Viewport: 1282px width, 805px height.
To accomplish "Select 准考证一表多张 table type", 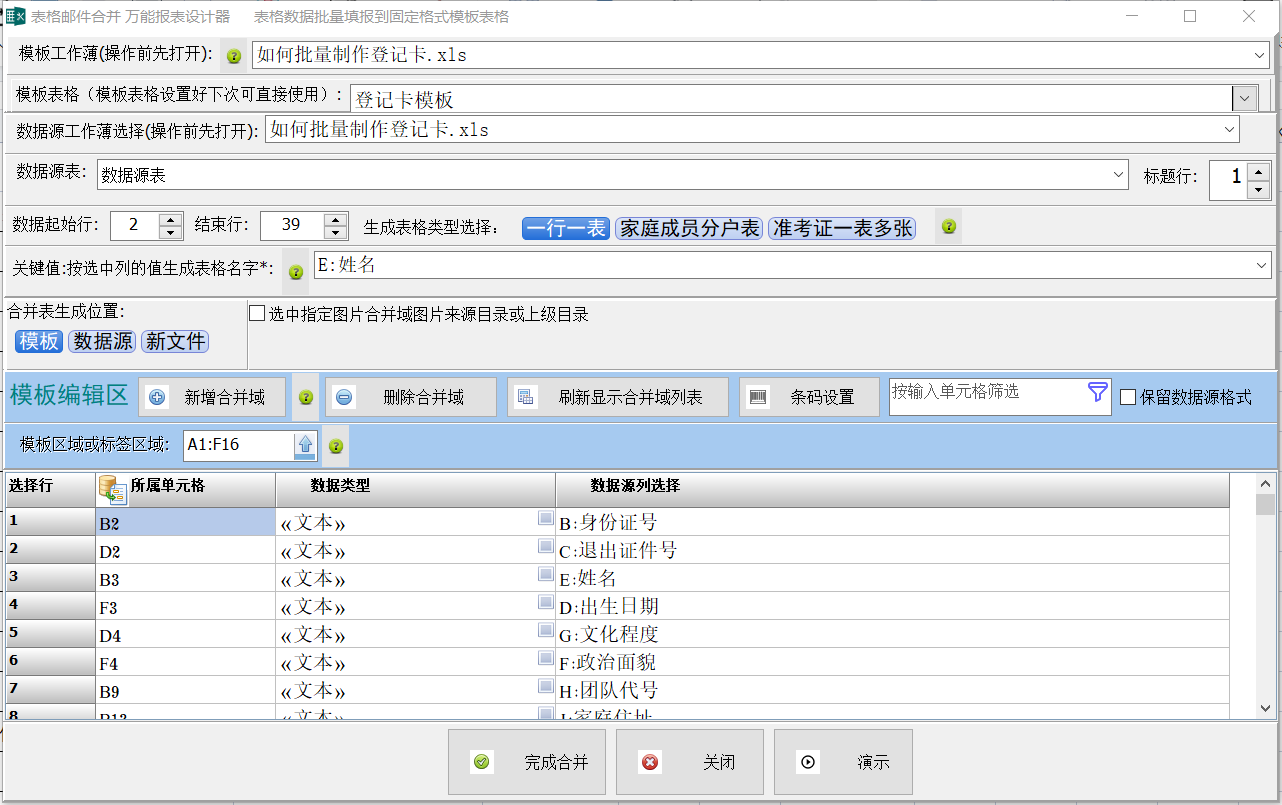I will (842, 228).
